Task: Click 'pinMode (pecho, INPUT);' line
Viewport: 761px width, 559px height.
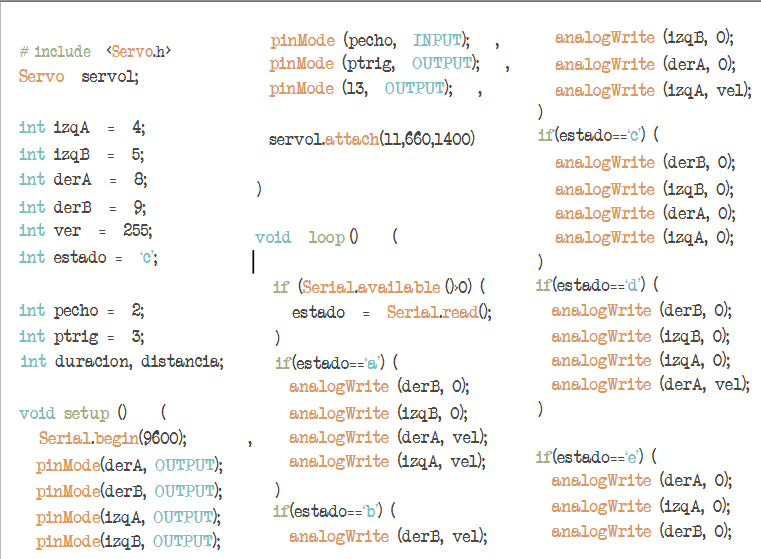Action: tap(370, 41)
